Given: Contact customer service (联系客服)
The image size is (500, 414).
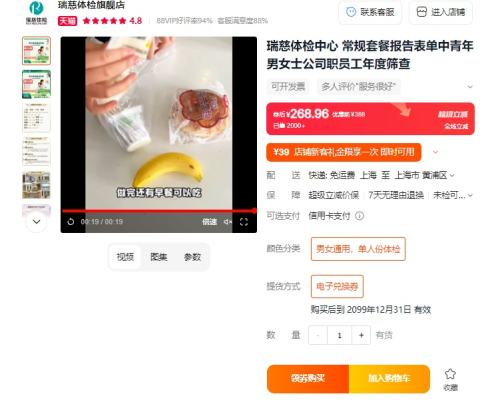Looking at the screenshot, I should point(370,12).
